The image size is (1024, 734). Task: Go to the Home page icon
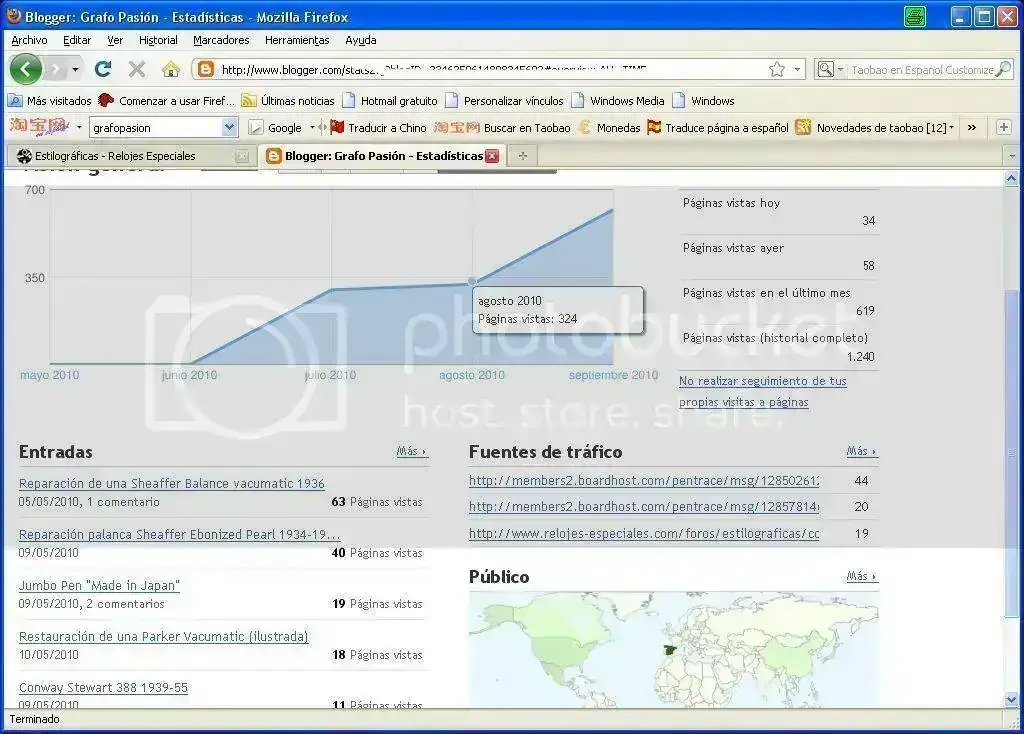[x=171, y=69]
